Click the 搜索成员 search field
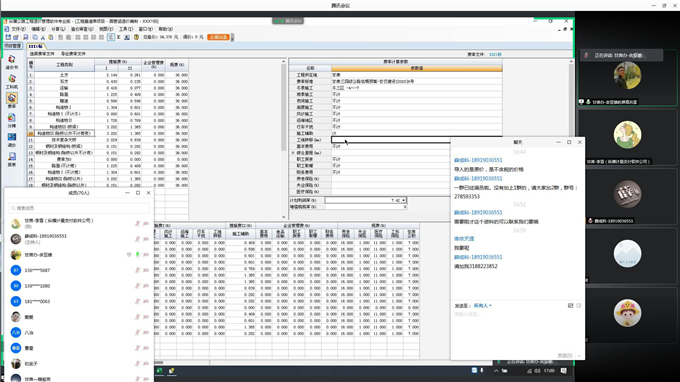The image size is (680, 382). 79,208
